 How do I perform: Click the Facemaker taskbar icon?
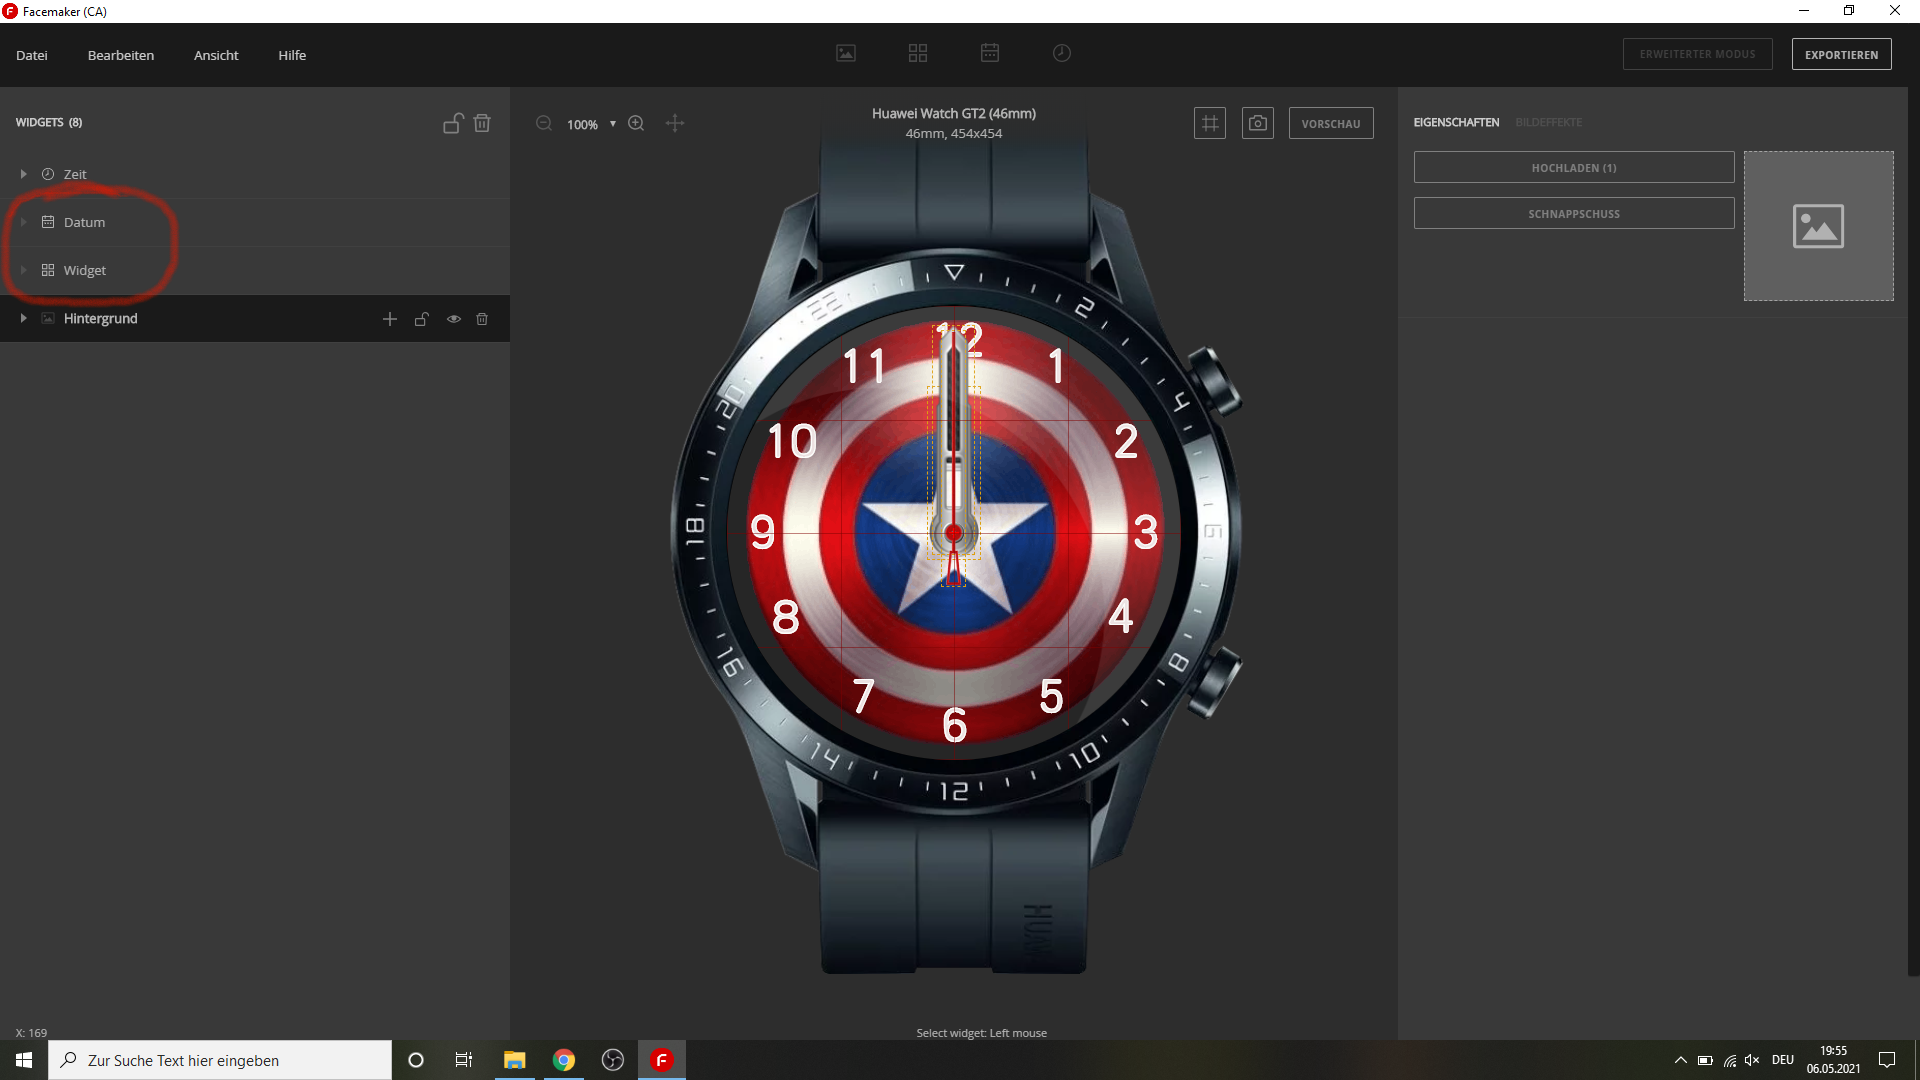tap(662, 1060)
